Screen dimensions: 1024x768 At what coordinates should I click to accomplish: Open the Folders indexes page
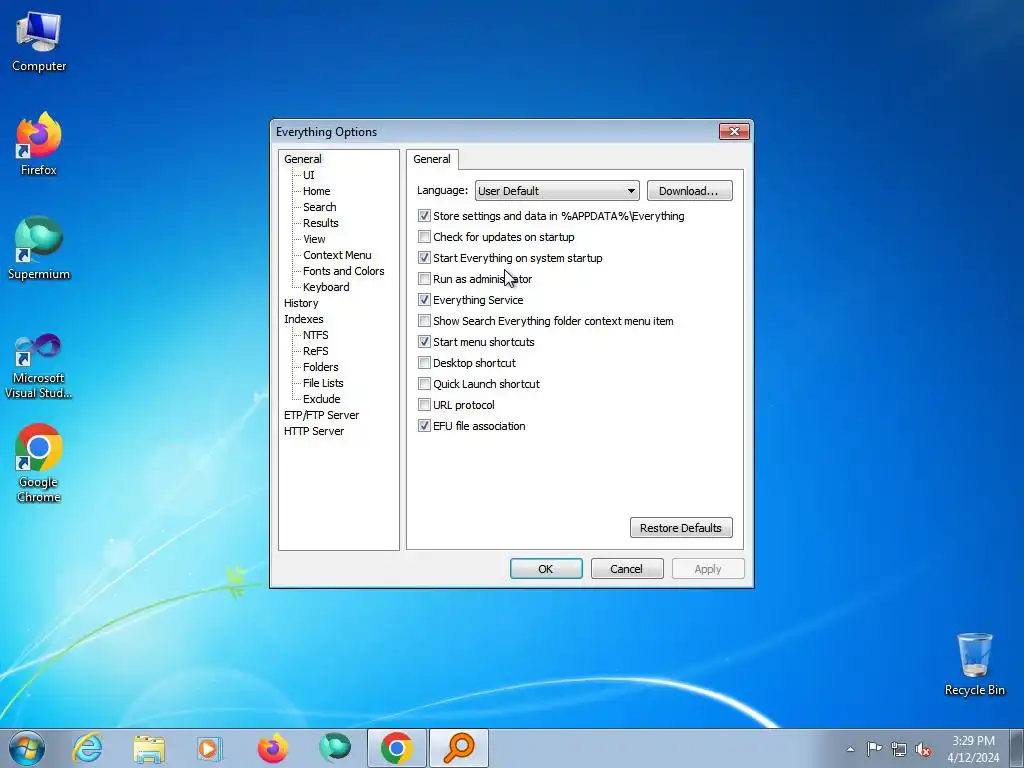(x=320, y=367)
